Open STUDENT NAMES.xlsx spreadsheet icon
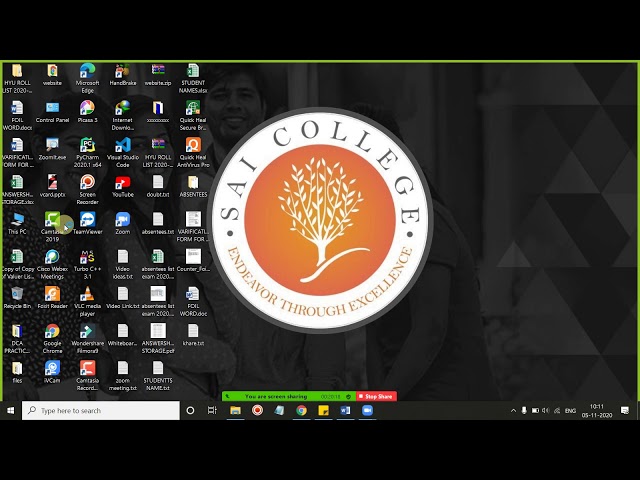Viewport: 640px width, 480px height. click(193, 78)
